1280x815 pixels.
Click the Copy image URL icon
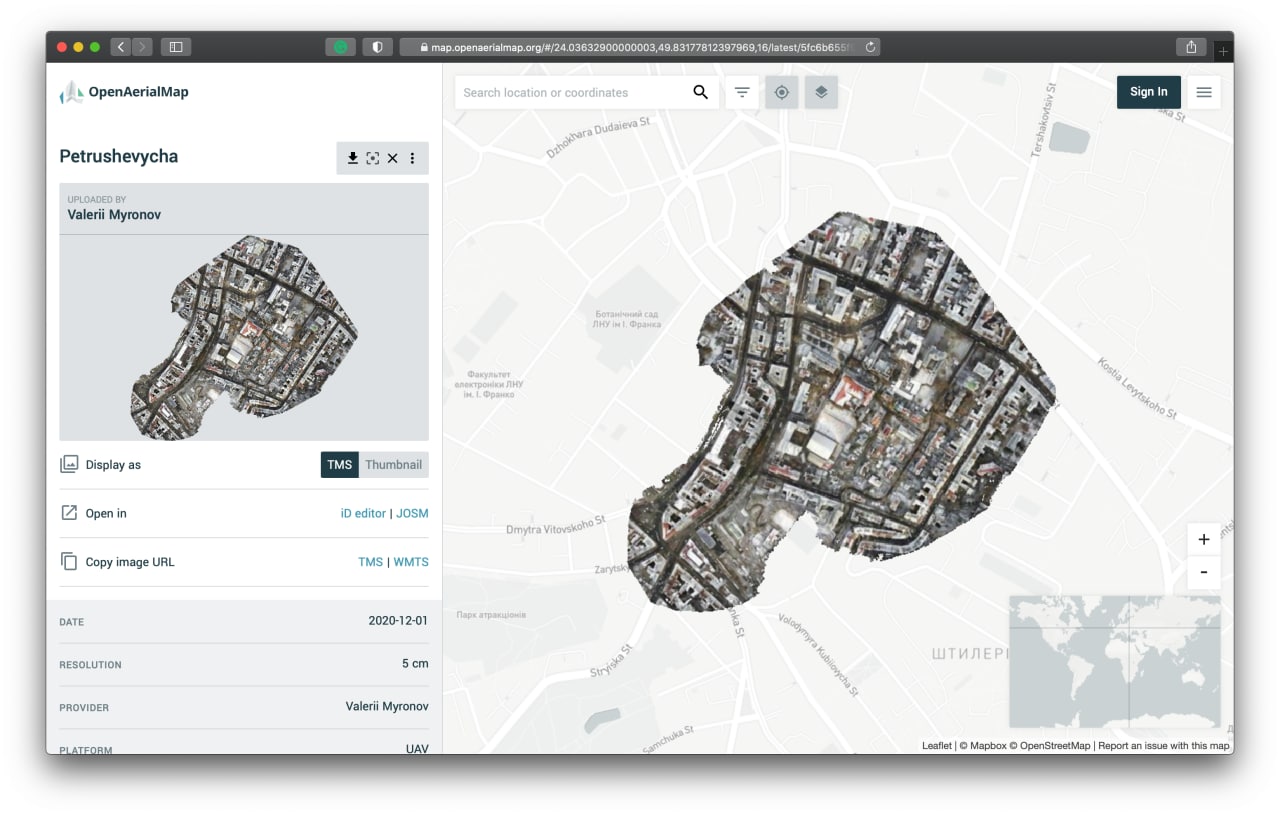point(69,561)
